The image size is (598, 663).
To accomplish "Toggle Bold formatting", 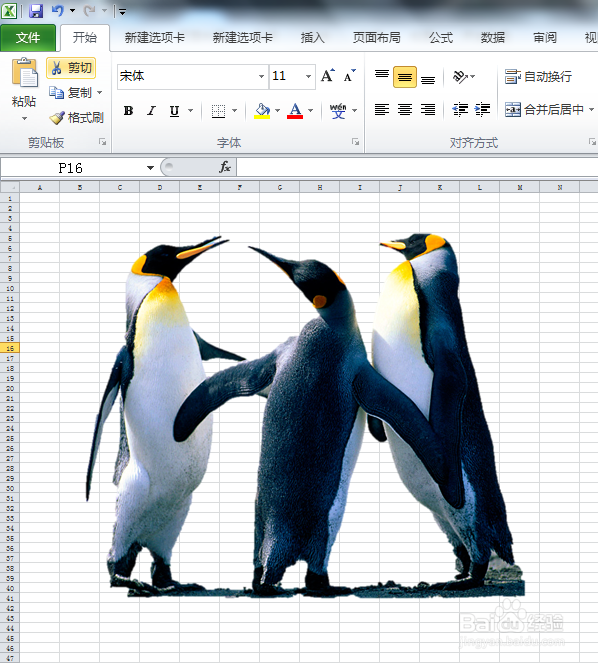I will pyautogui.click(x=129, y=111).
